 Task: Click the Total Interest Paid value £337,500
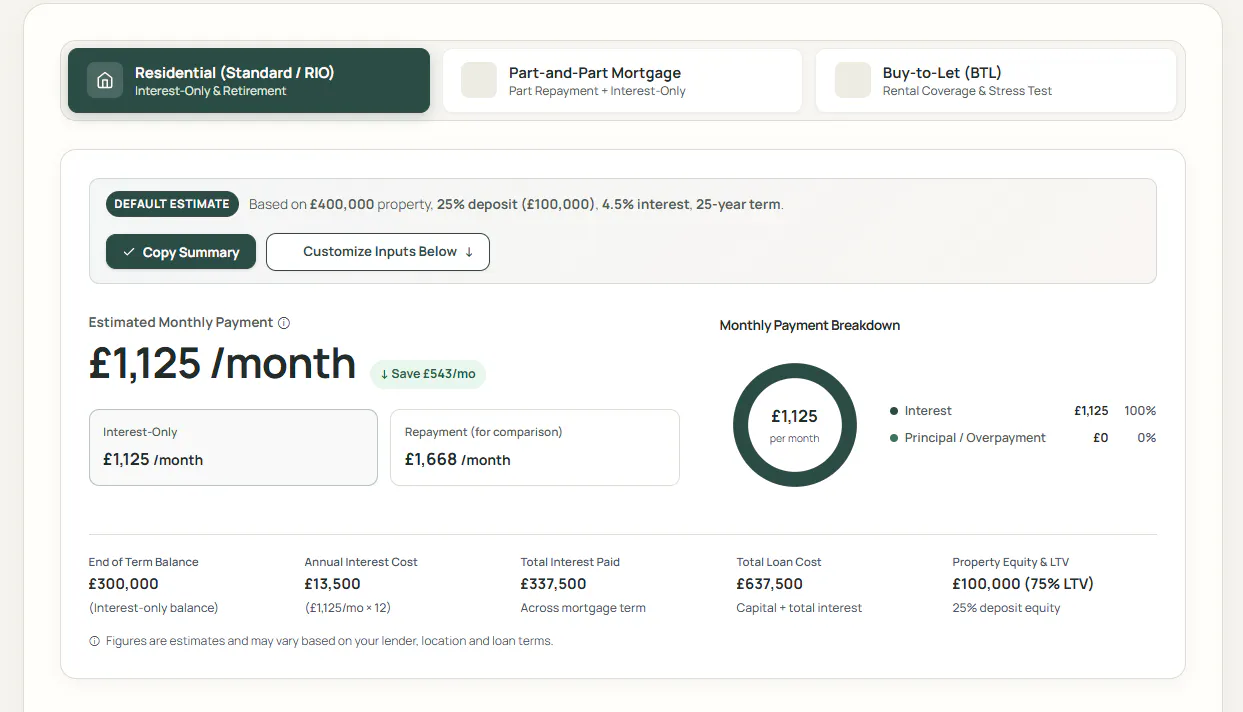tap(554, 584)
